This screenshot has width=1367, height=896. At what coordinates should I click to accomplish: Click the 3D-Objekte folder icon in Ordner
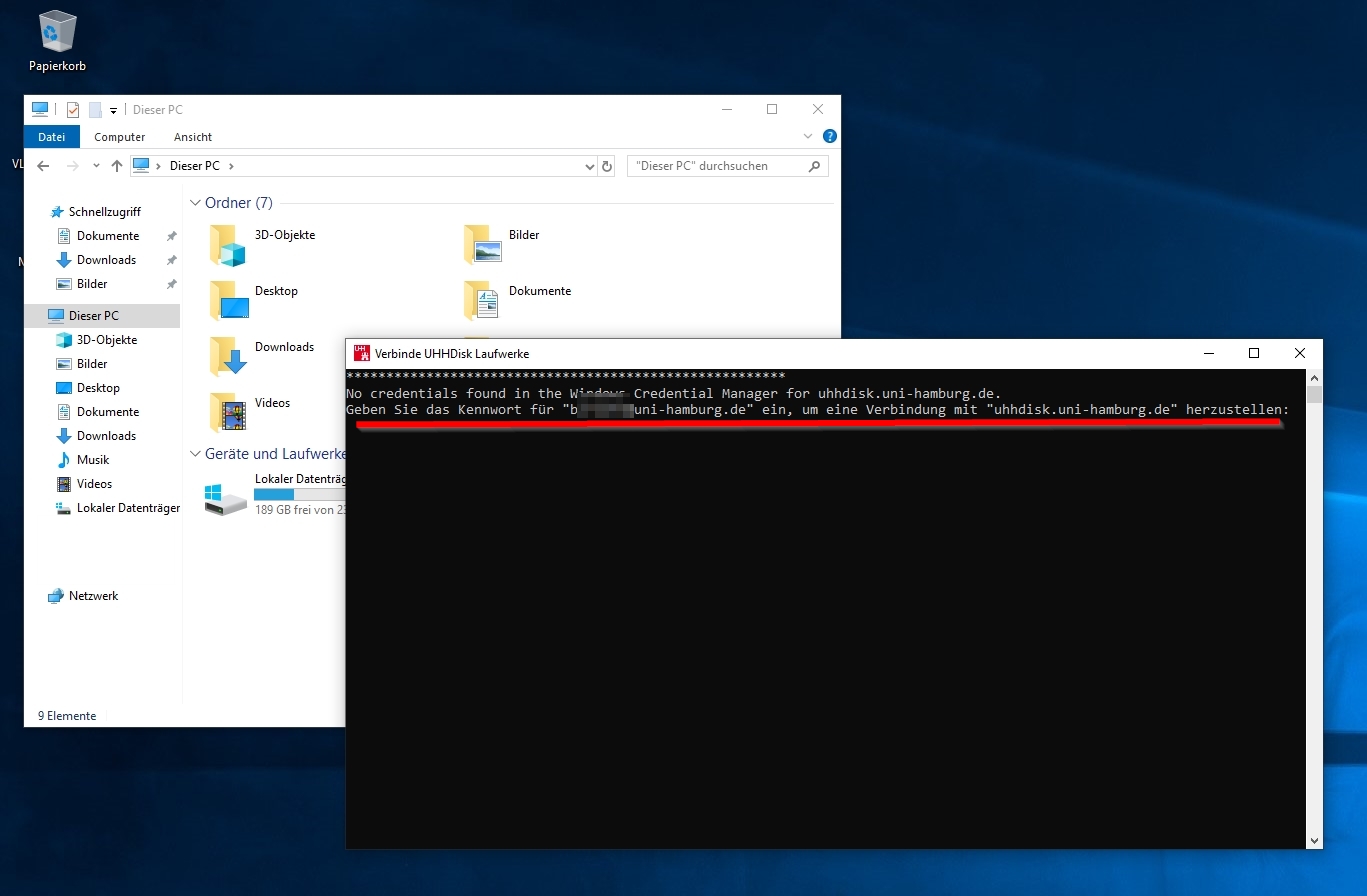tap(228, 245)
